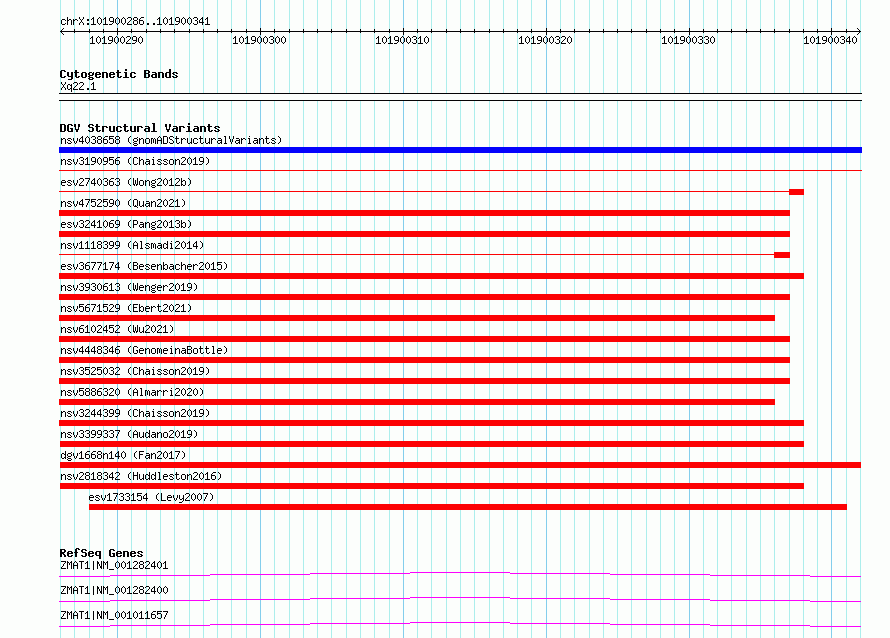Image resolution: width=890 pixels, height=638 pixels.
Task: Click ruler position label 101900340
Action: 830,40
